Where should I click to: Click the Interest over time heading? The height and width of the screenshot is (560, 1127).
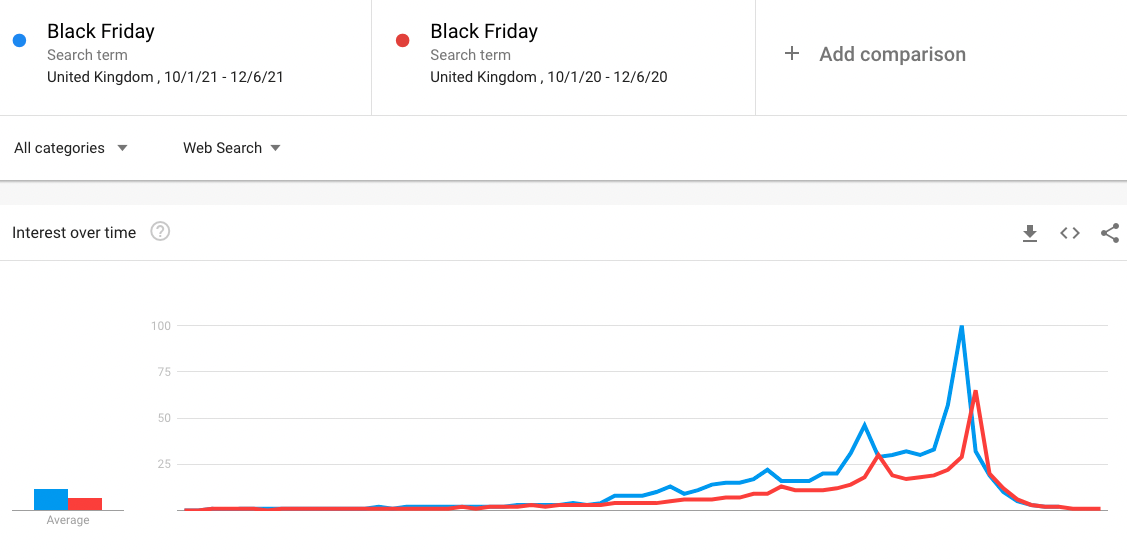tap(74, 233)
